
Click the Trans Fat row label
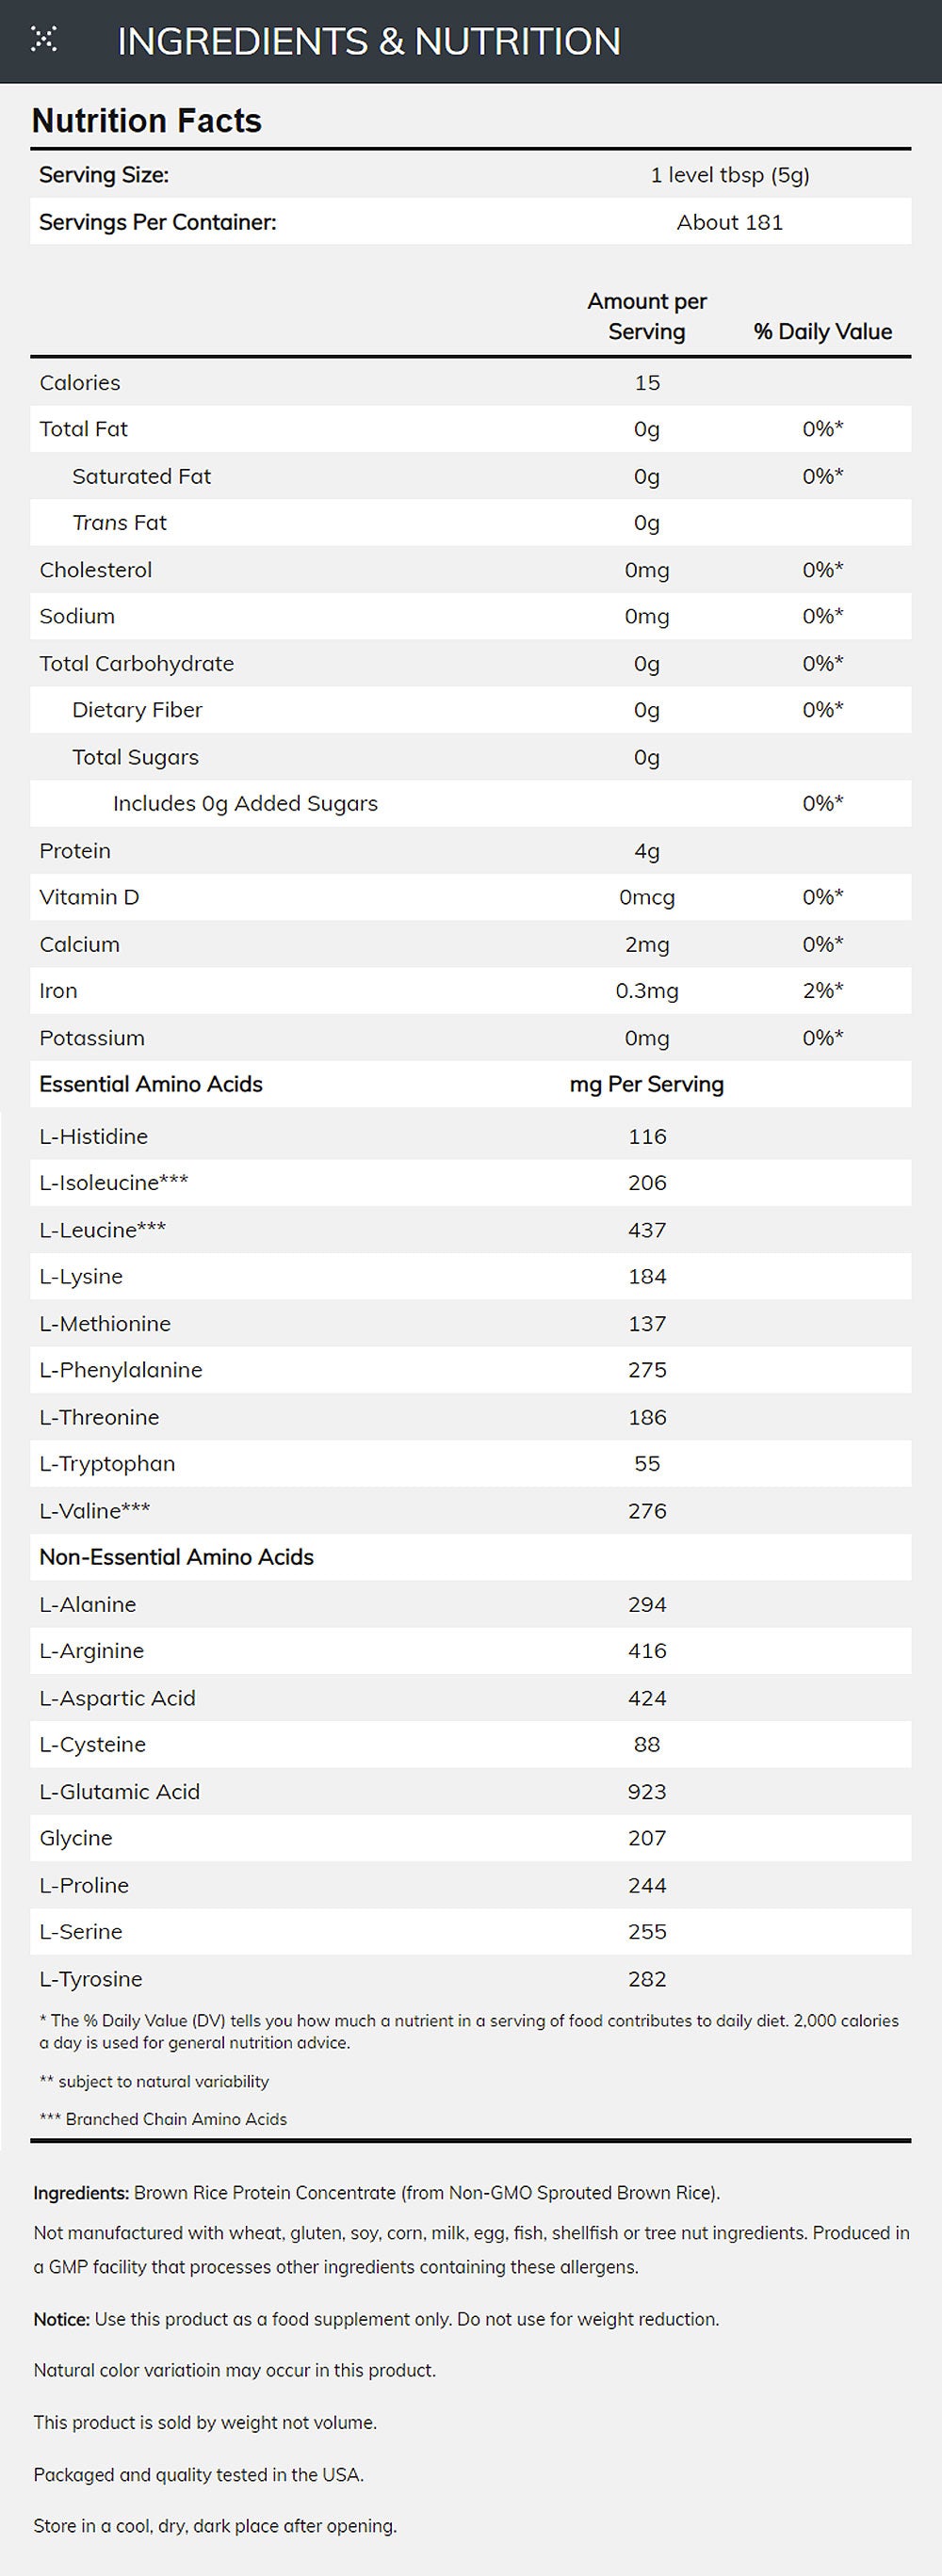(x=119, y=523)
